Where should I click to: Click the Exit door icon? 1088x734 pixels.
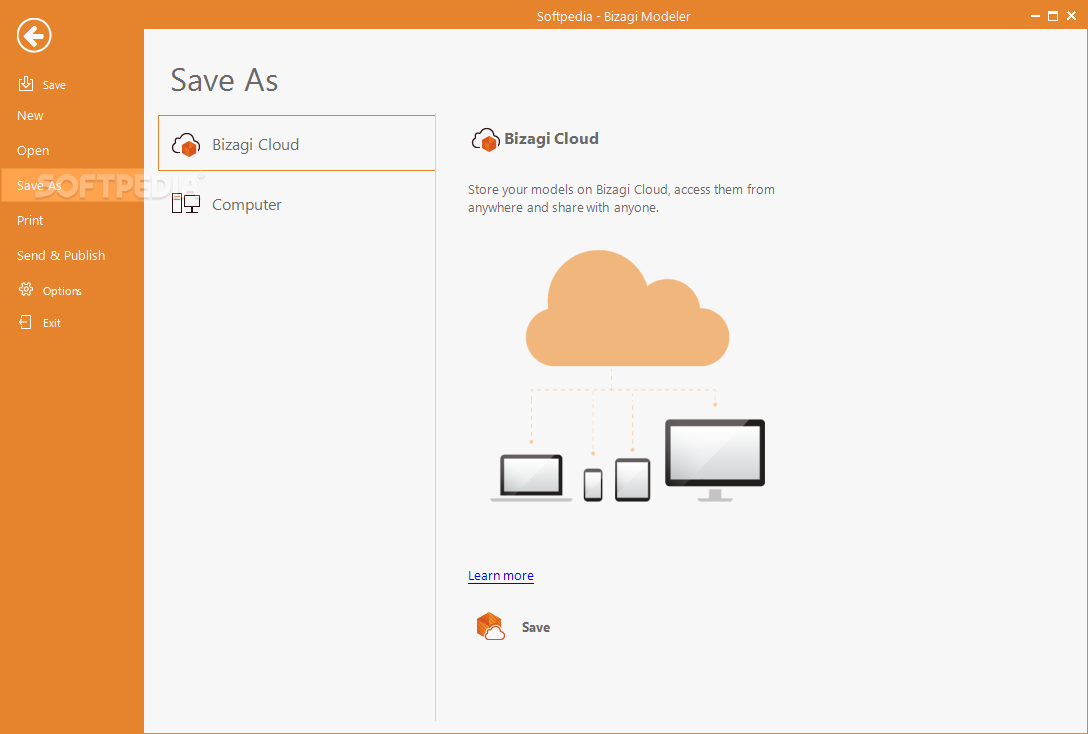(26, 322)
